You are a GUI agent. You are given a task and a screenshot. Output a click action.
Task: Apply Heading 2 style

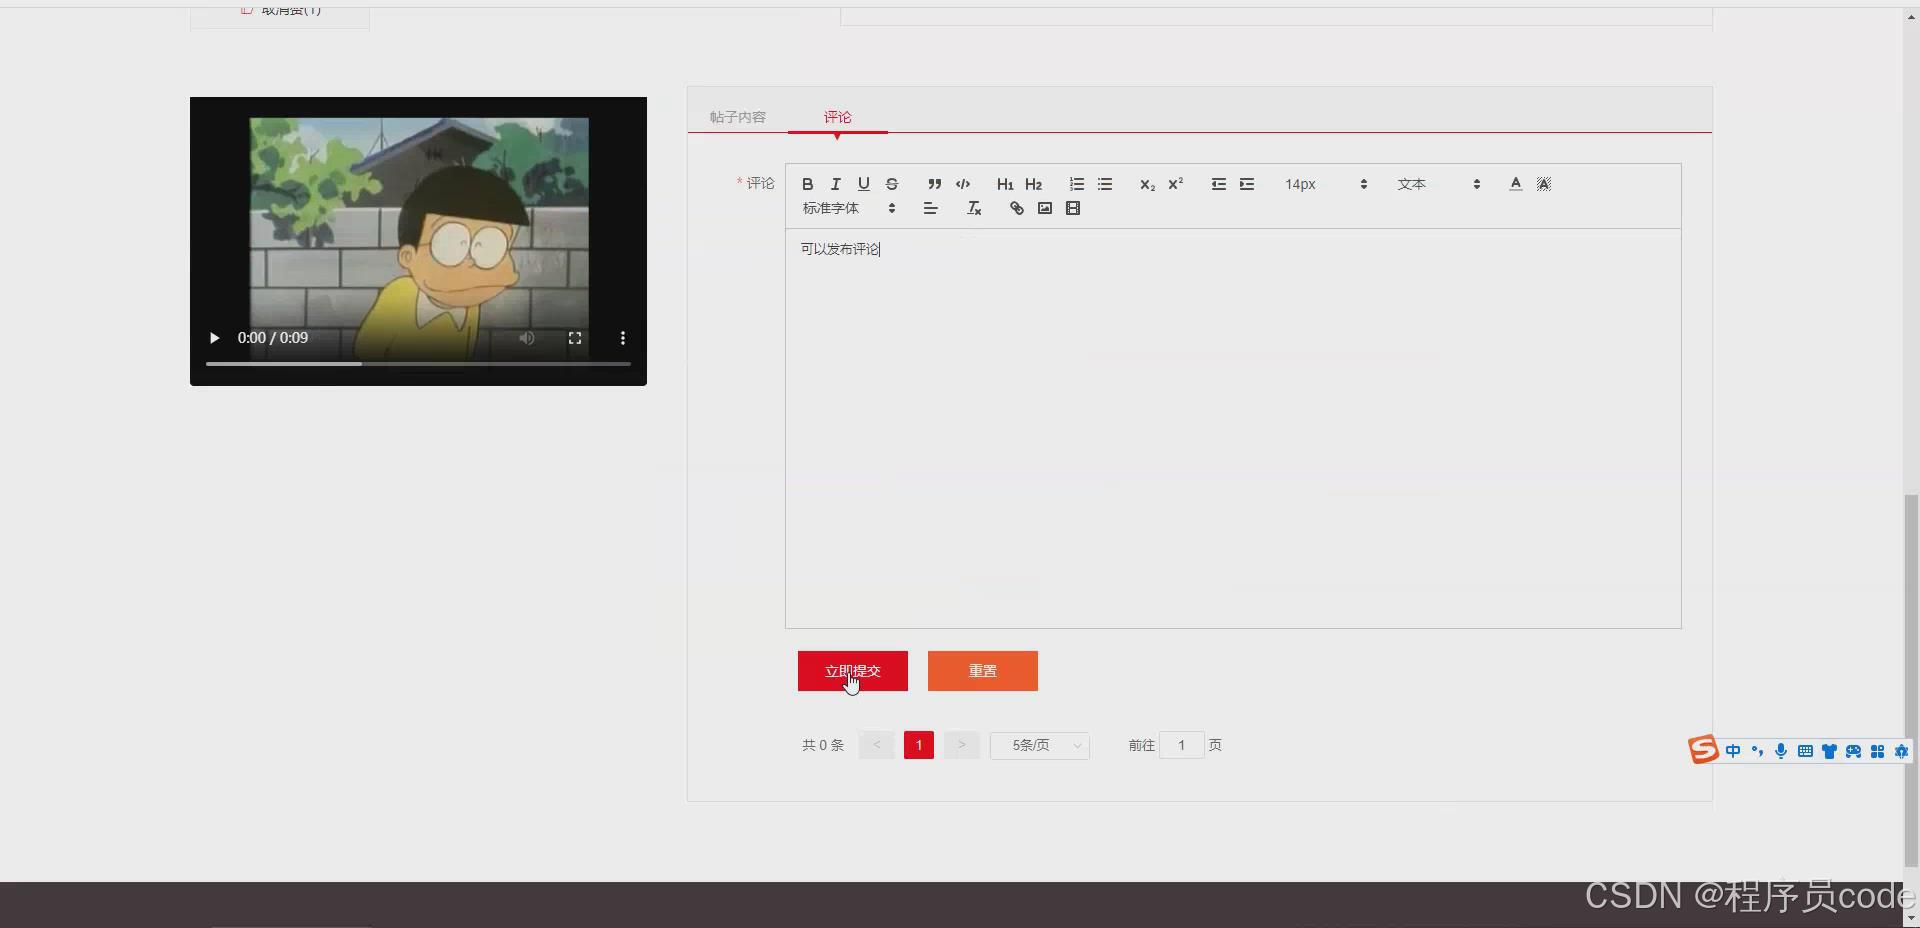click(1034, 184)
